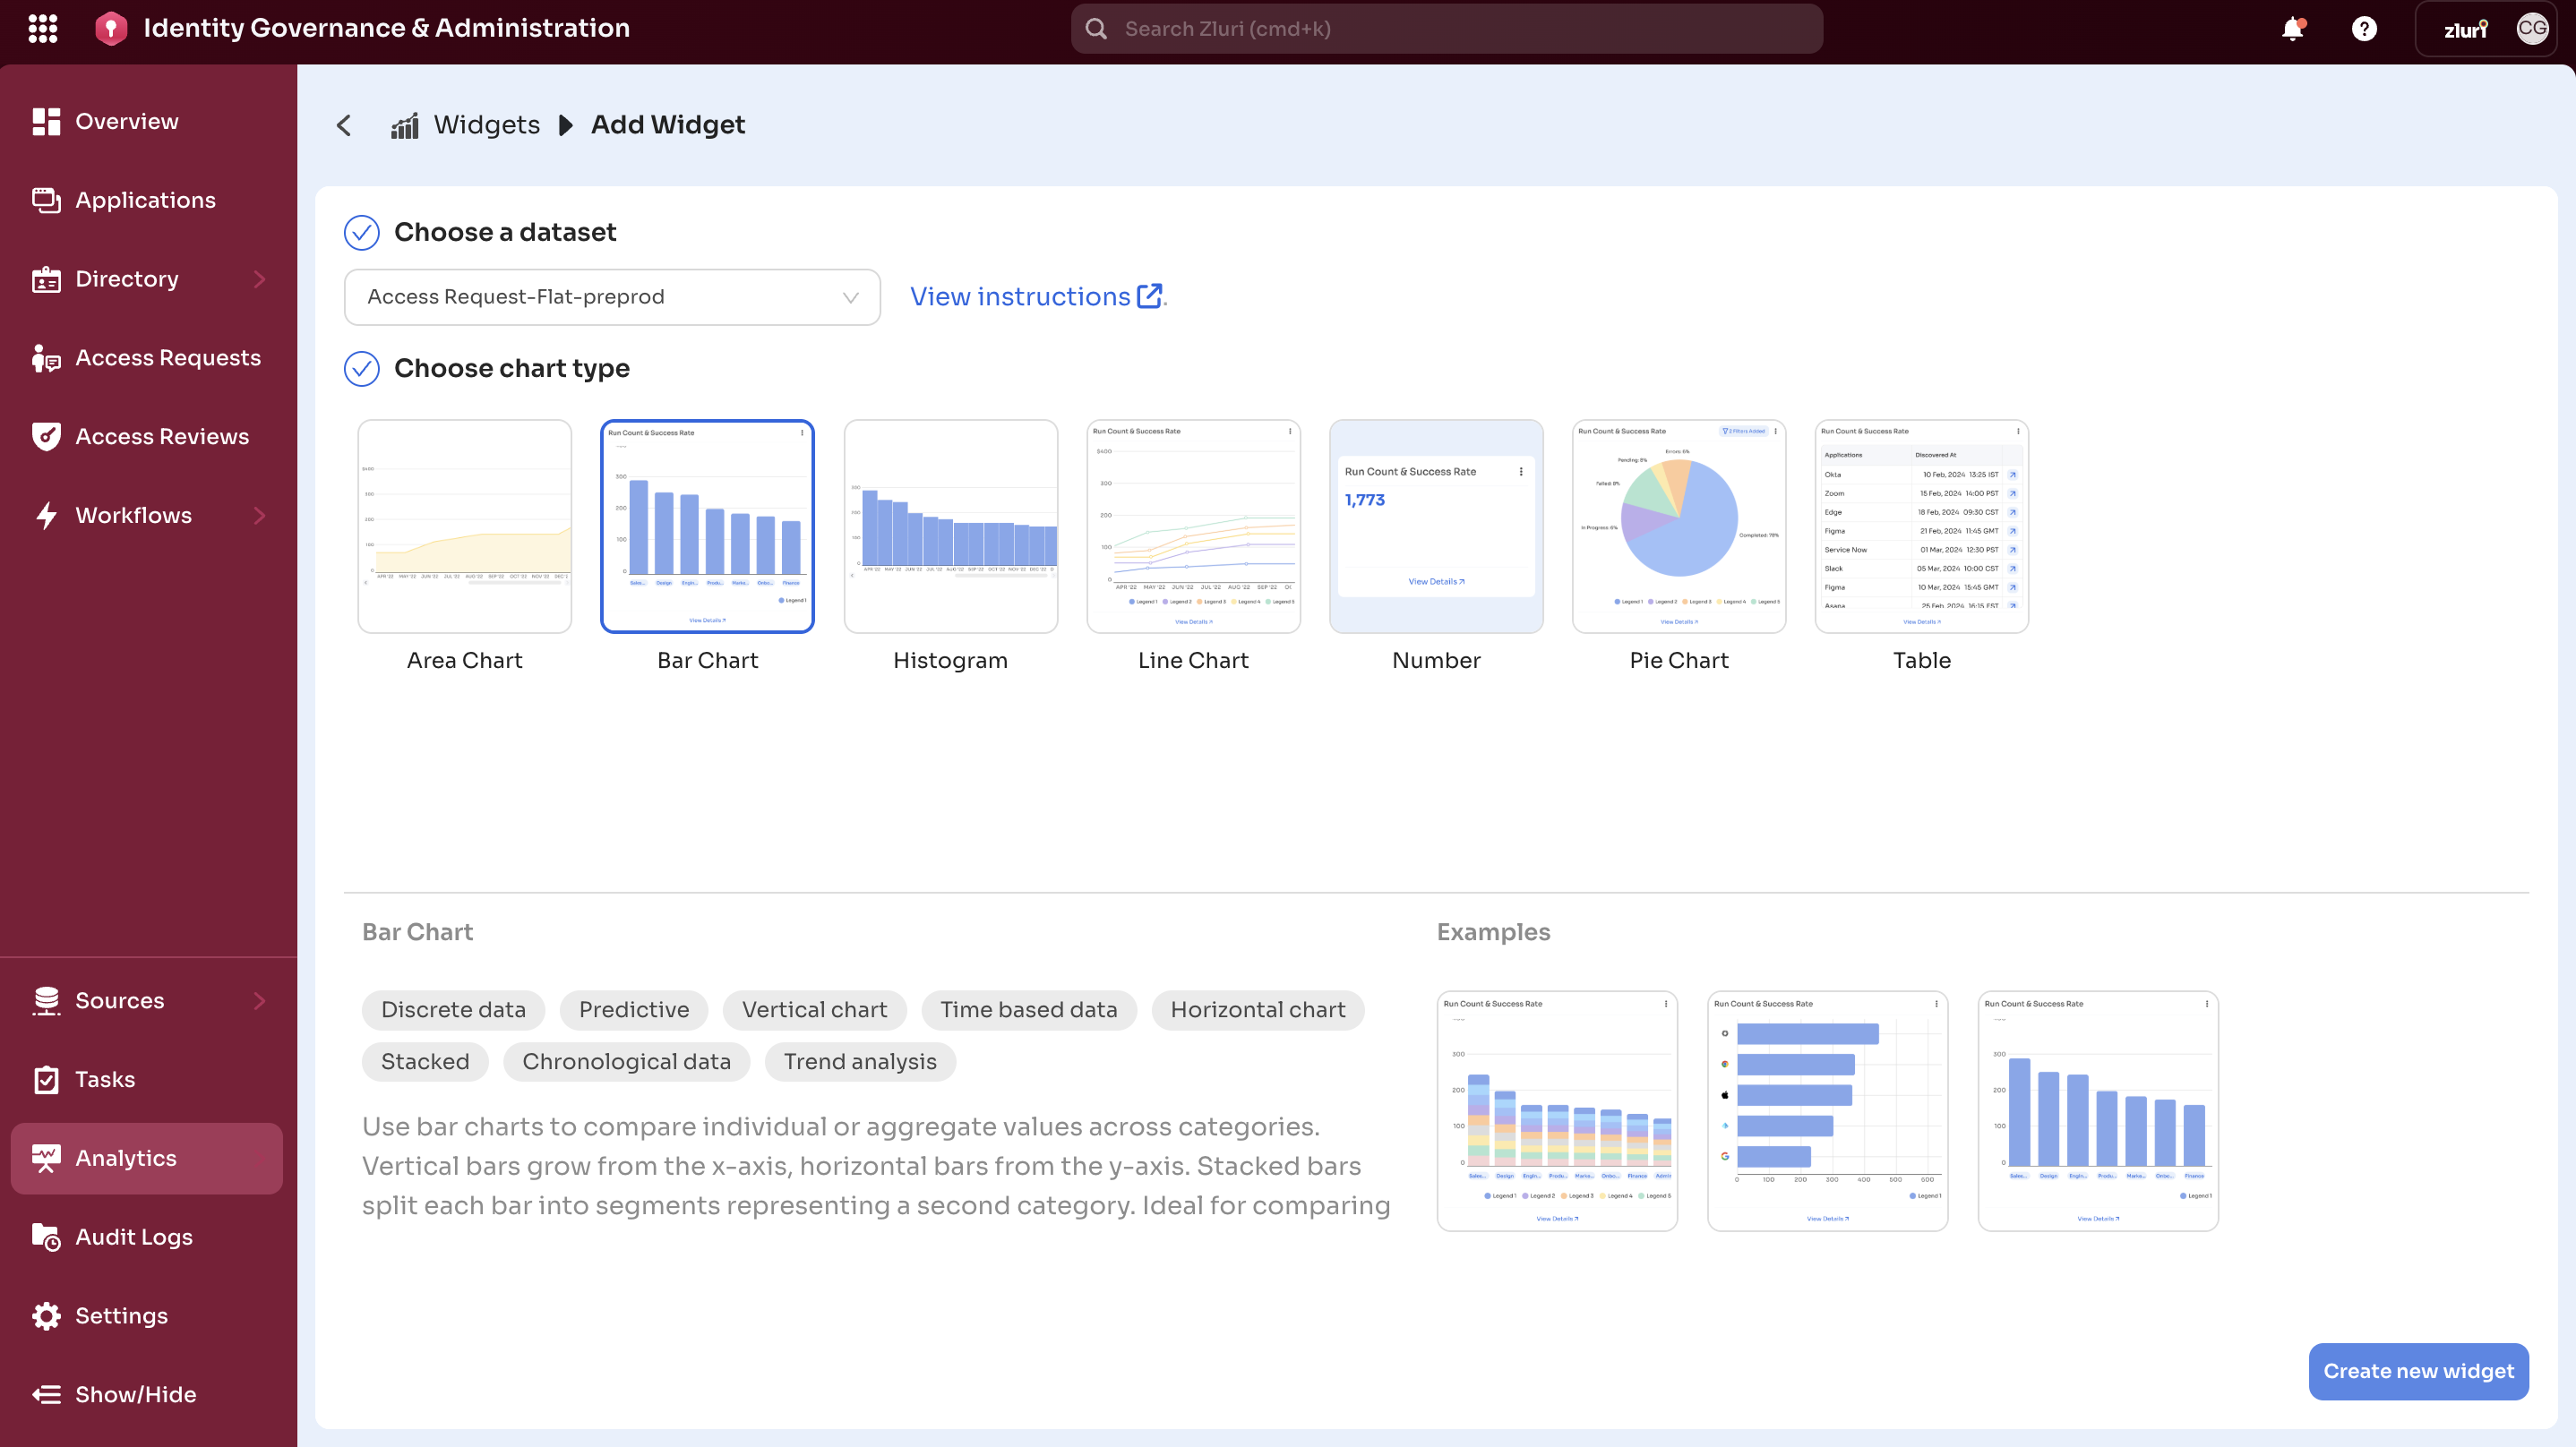The image size is (2576, 1447).
Task: Click the Time based data tag
Action: (x=1028, y=1010)
